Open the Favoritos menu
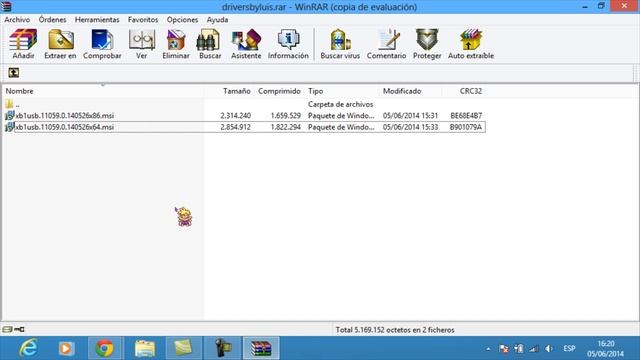 (143, 20)
